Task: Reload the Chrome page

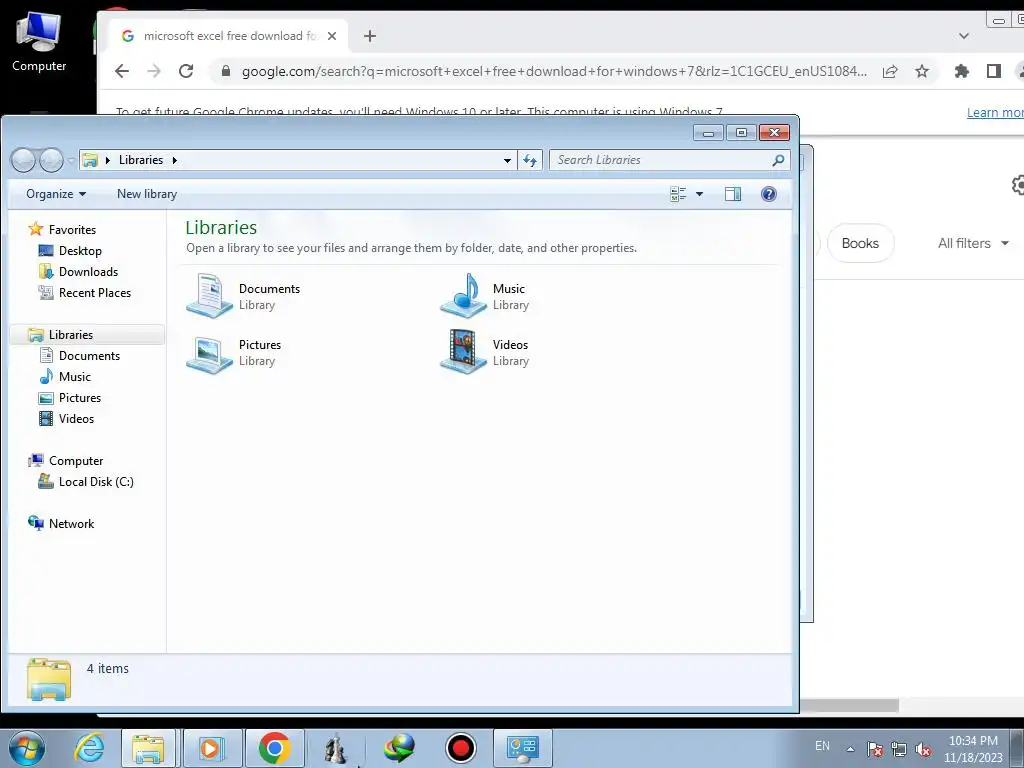Action: pyautogui.click(x=186, y=71)
